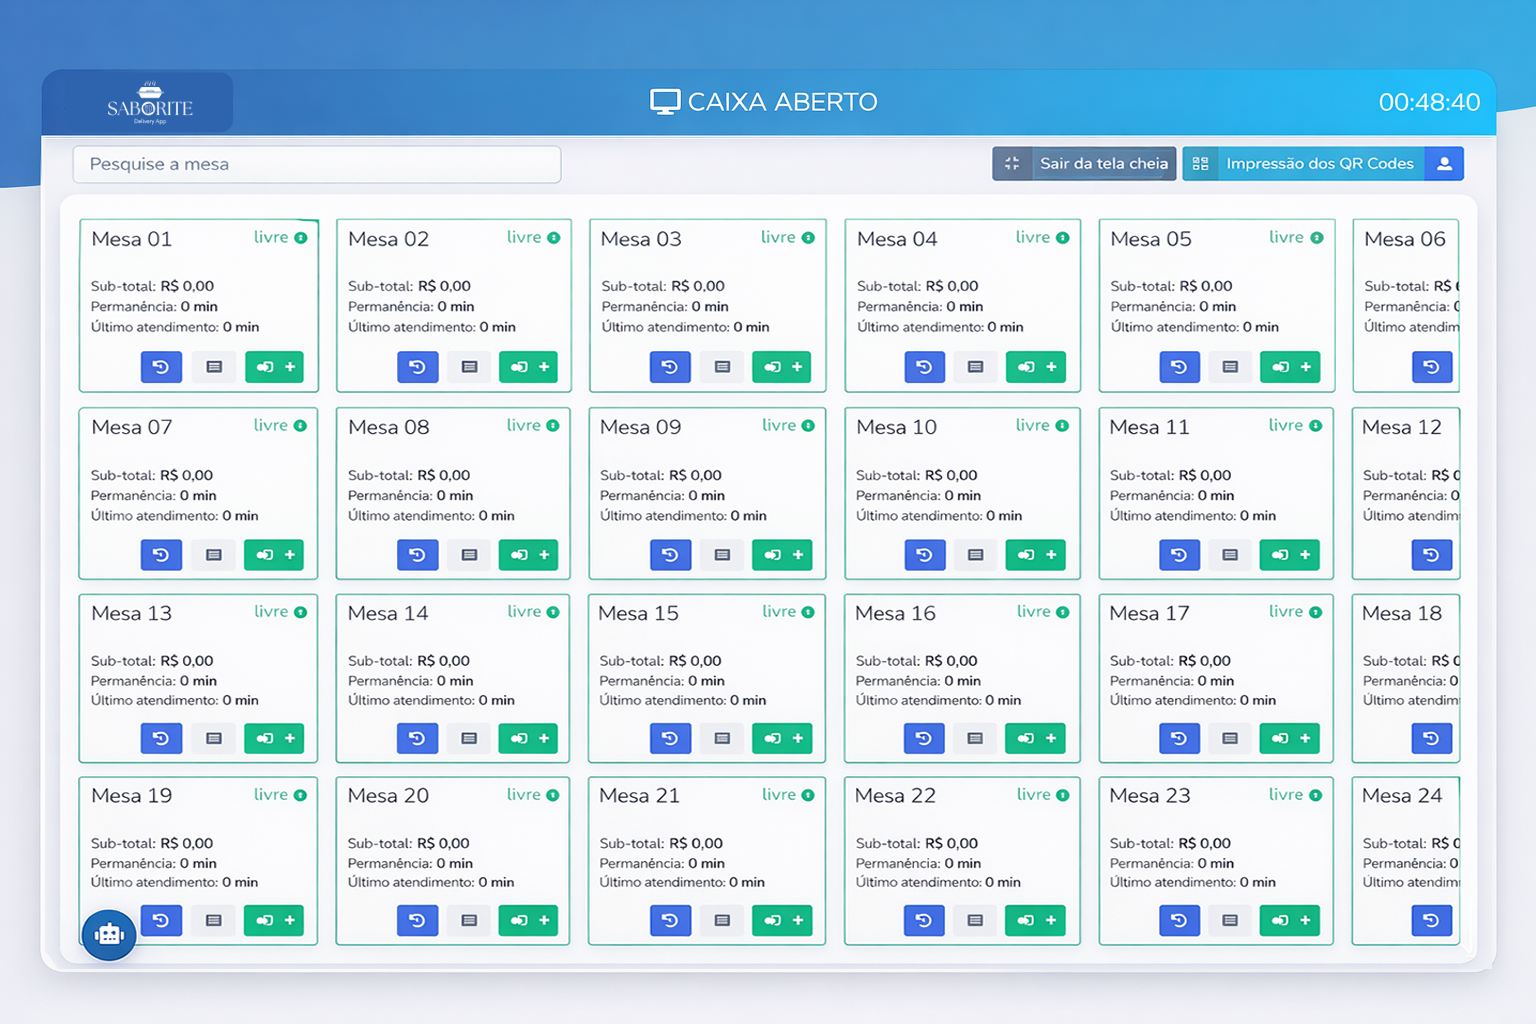The height and width of the screenshot is (1024, 1536).
Task: Click the green add-order button on Mesa 11
Action: pyautogui.click(x=1290, y=555)
